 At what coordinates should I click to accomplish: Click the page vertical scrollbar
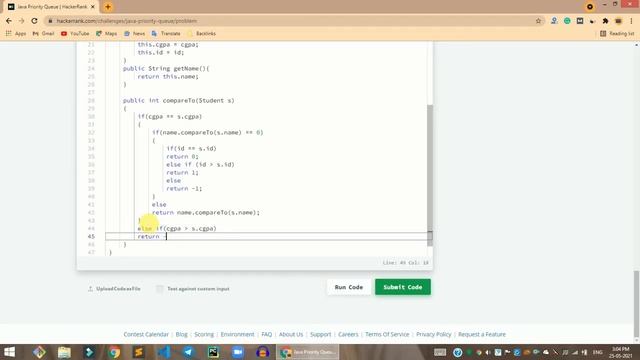click(636, 304)
